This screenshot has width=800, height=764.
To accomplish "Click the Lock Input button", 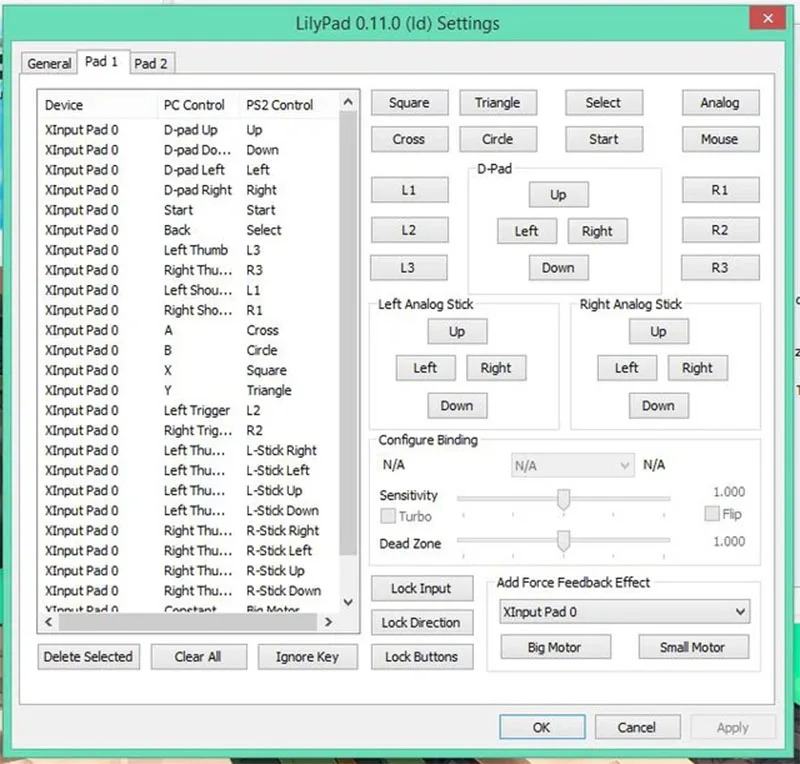I will pos(421,588).
